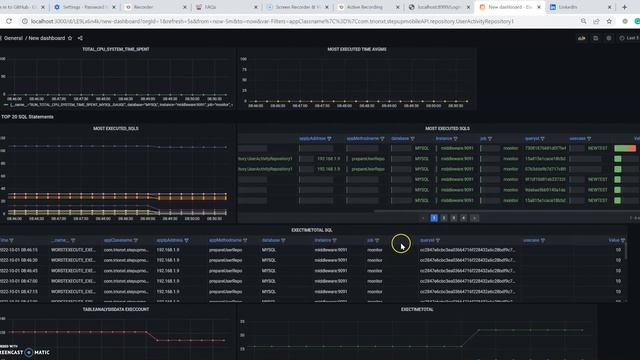Open dashboard settings gear icon
The height and width of the screenshot is (360, 640).
point(609,38)
